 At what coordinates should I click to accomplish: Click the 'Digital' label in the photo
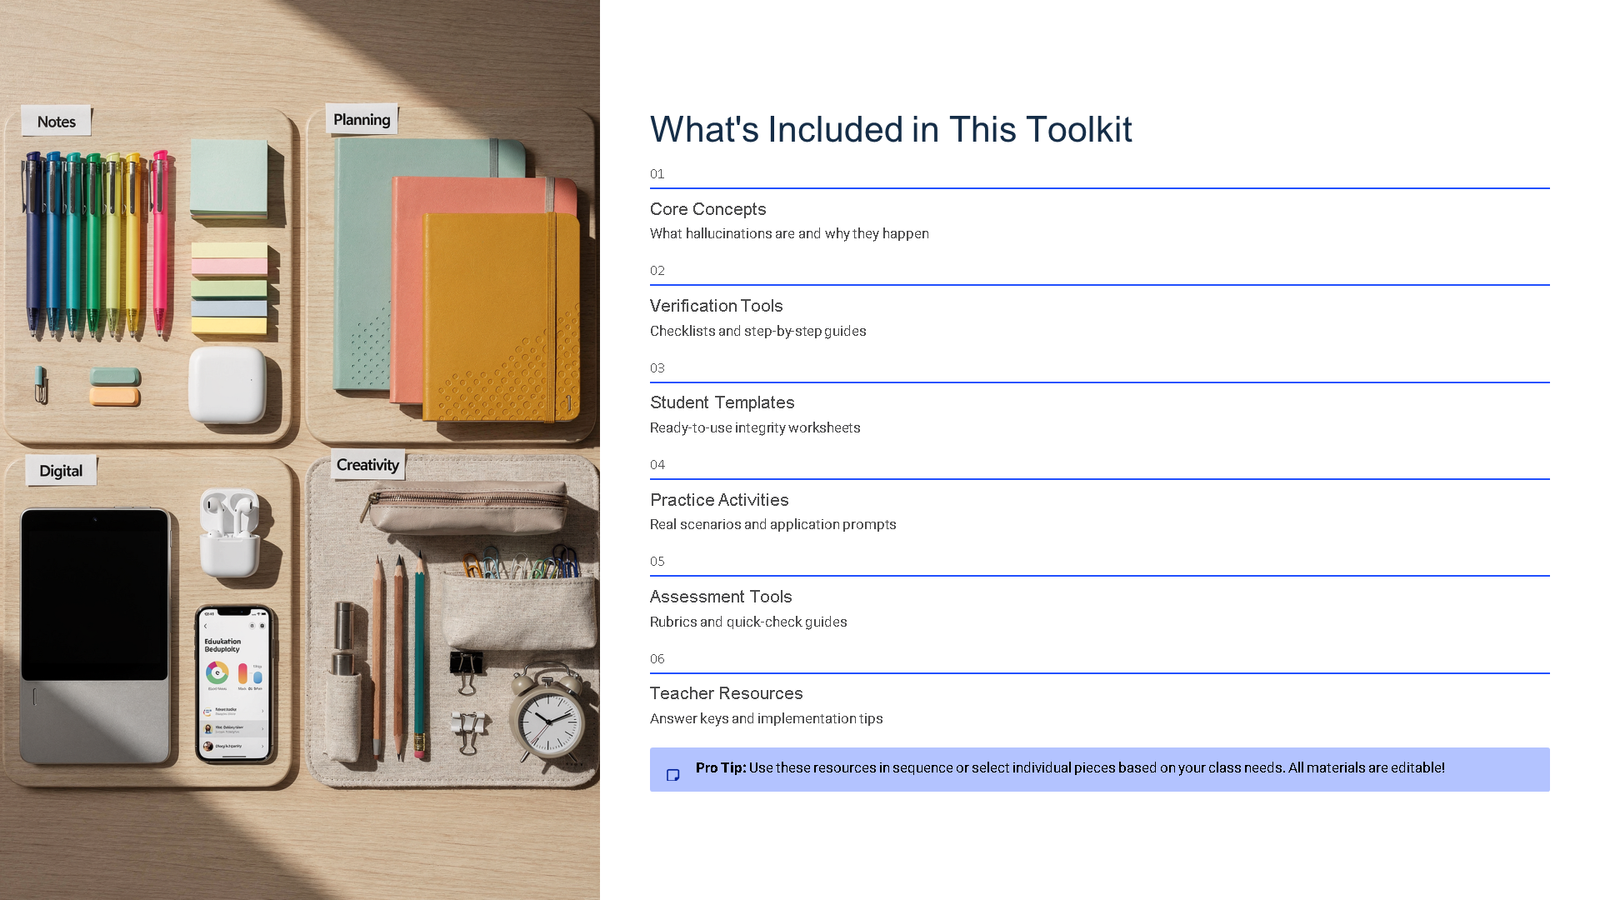(x=61, y=471)
